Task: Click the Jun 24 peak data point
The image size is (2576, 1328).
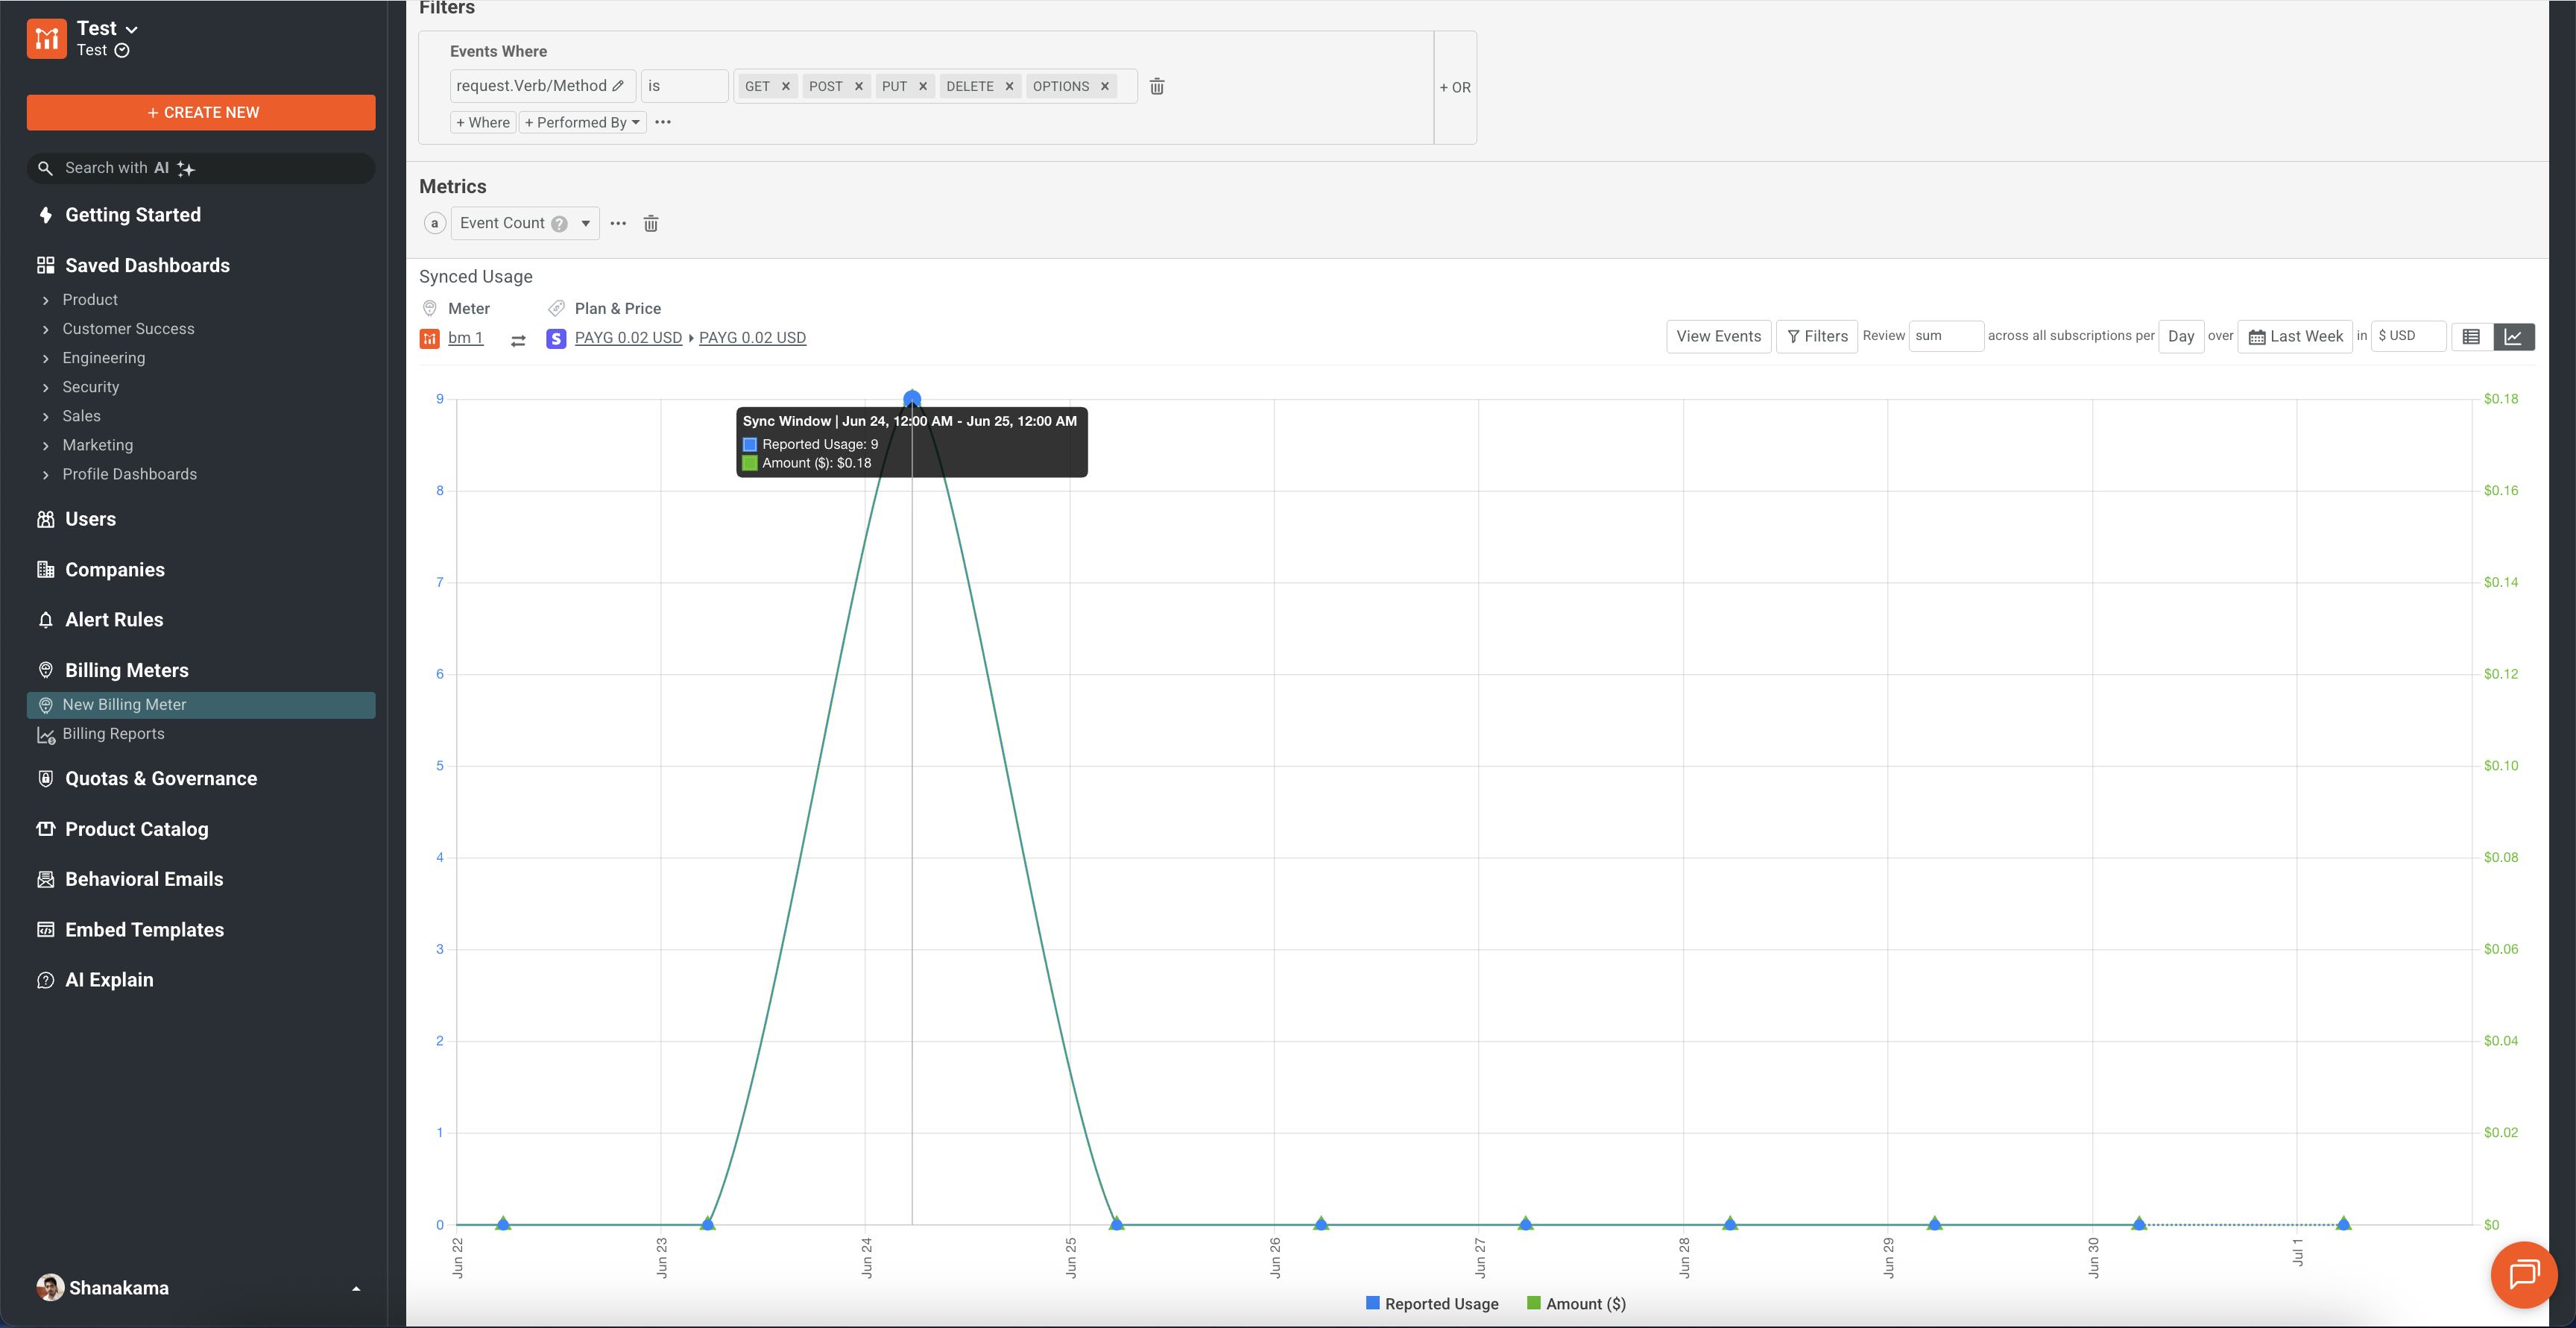Action: click(x=912, y=399)
